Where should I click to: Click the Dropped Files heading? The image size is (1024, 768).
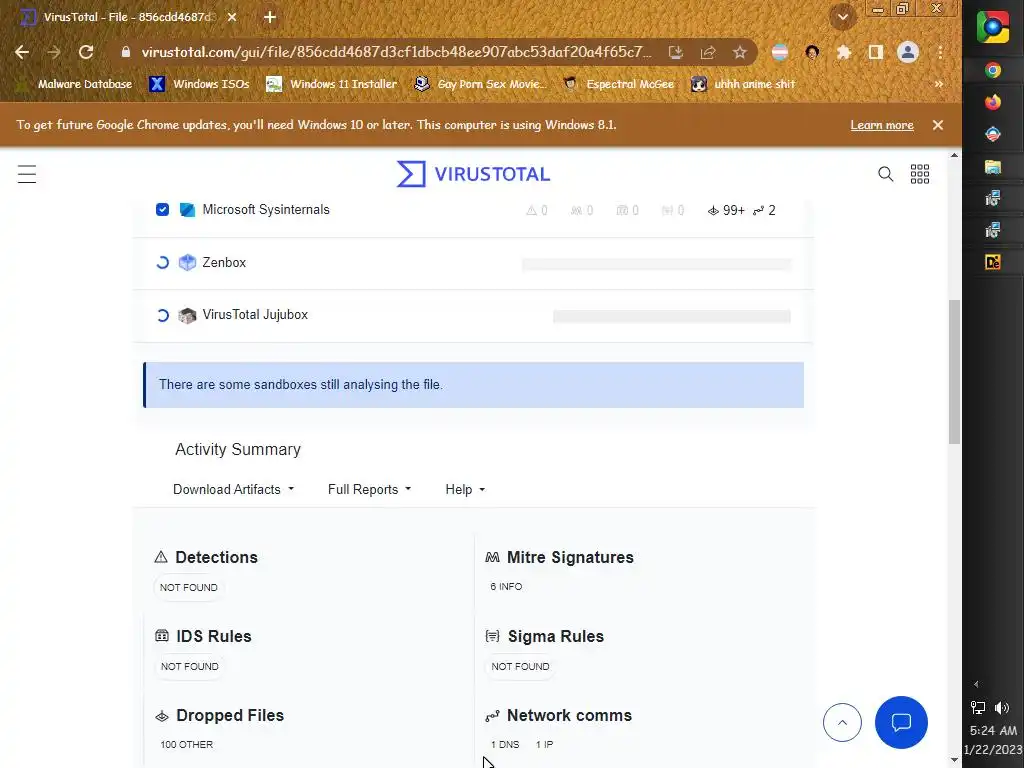tap(230, 715)
